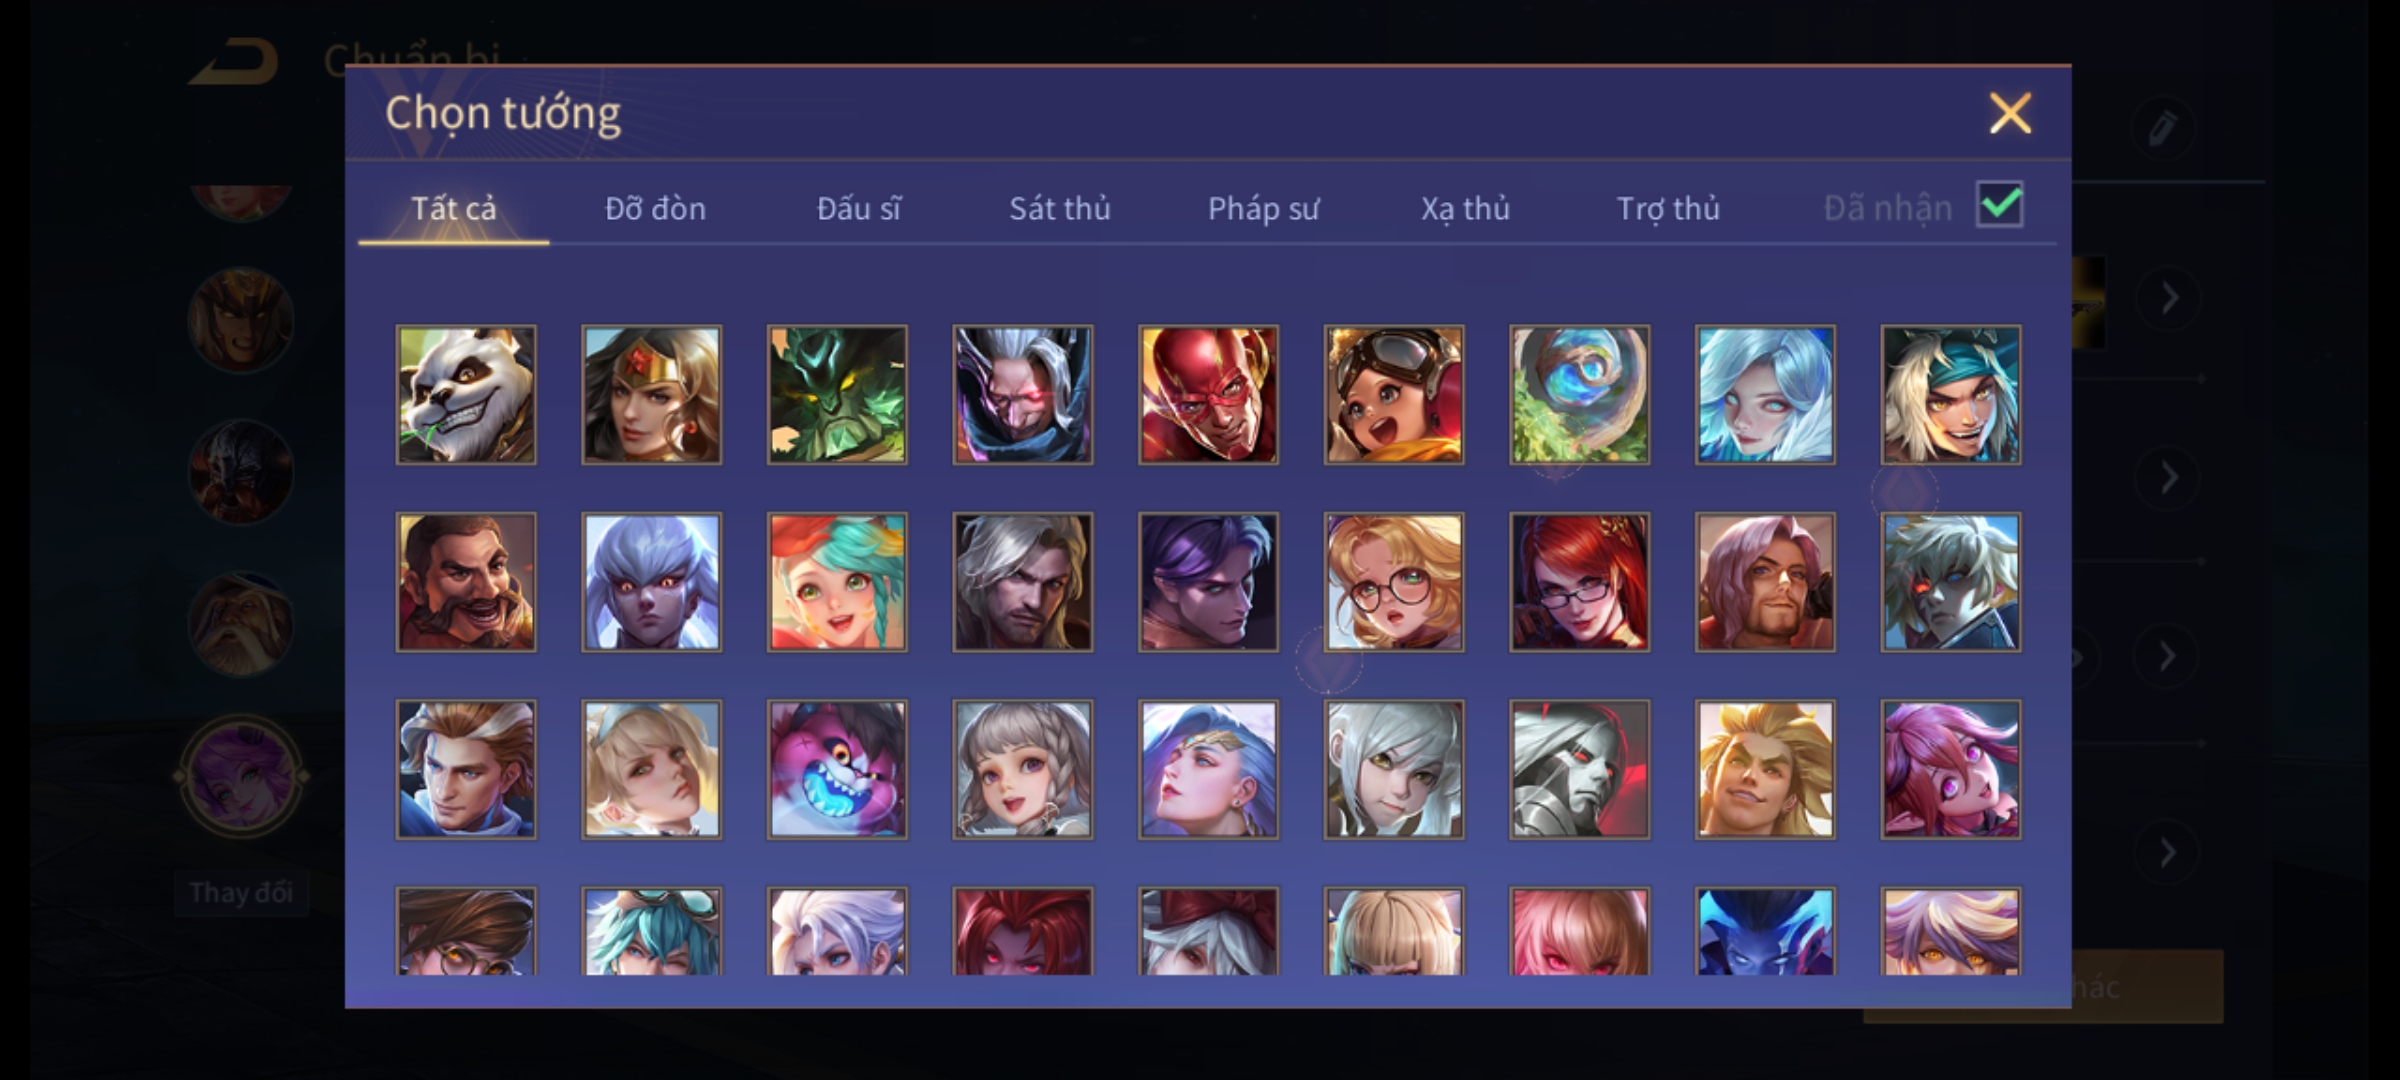Pick the red-haired glasses woman hero
Screen dimensions: 2400x1080
[x=1579, y=582]
